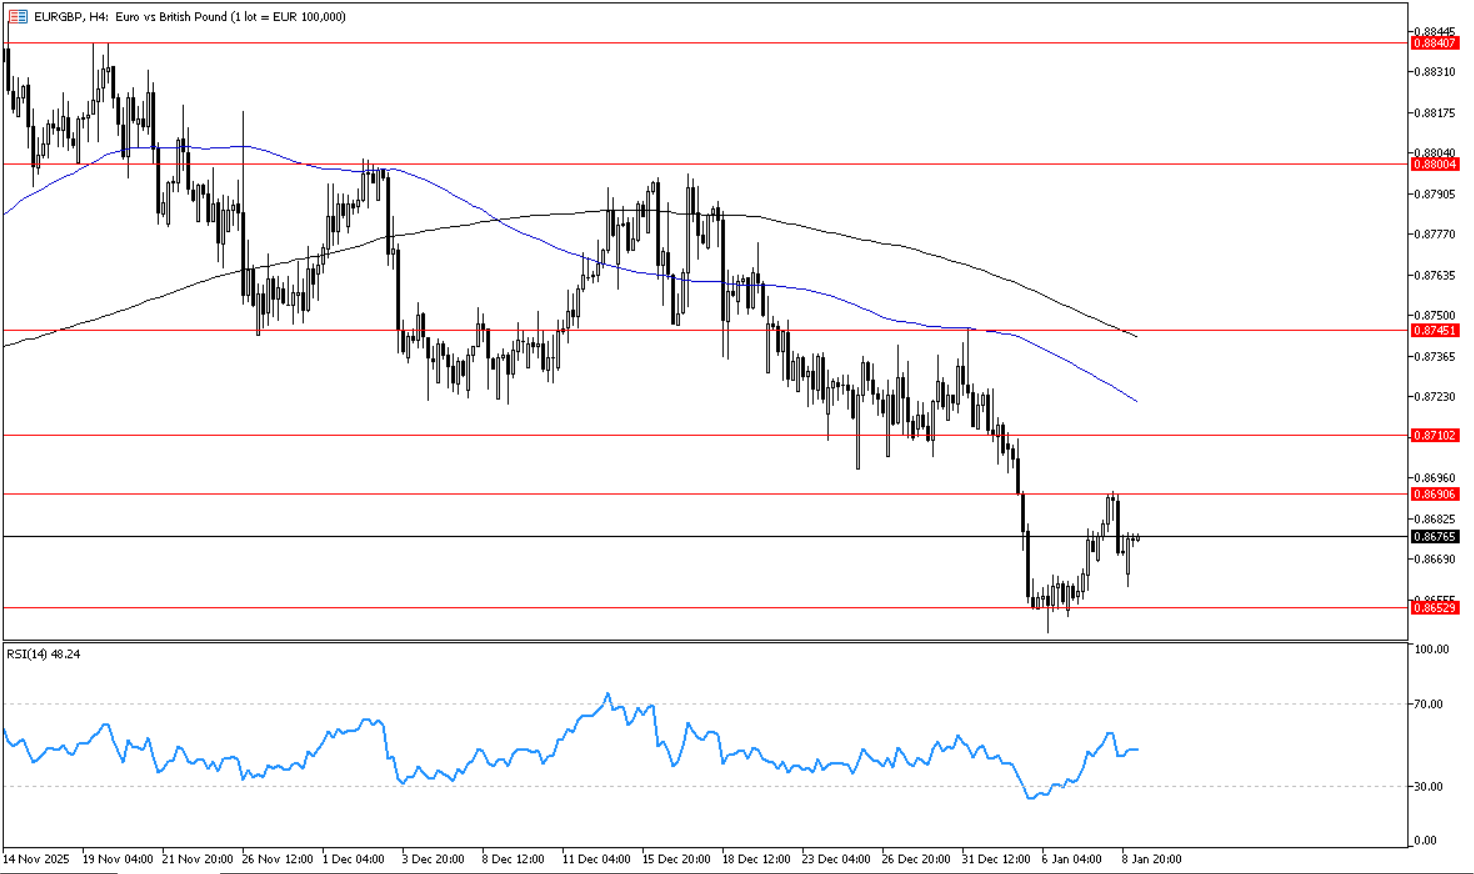Click the RSI(14) 48.24 indicator label
Screen dimensions: 1474x874
click(x=44, y=654)
